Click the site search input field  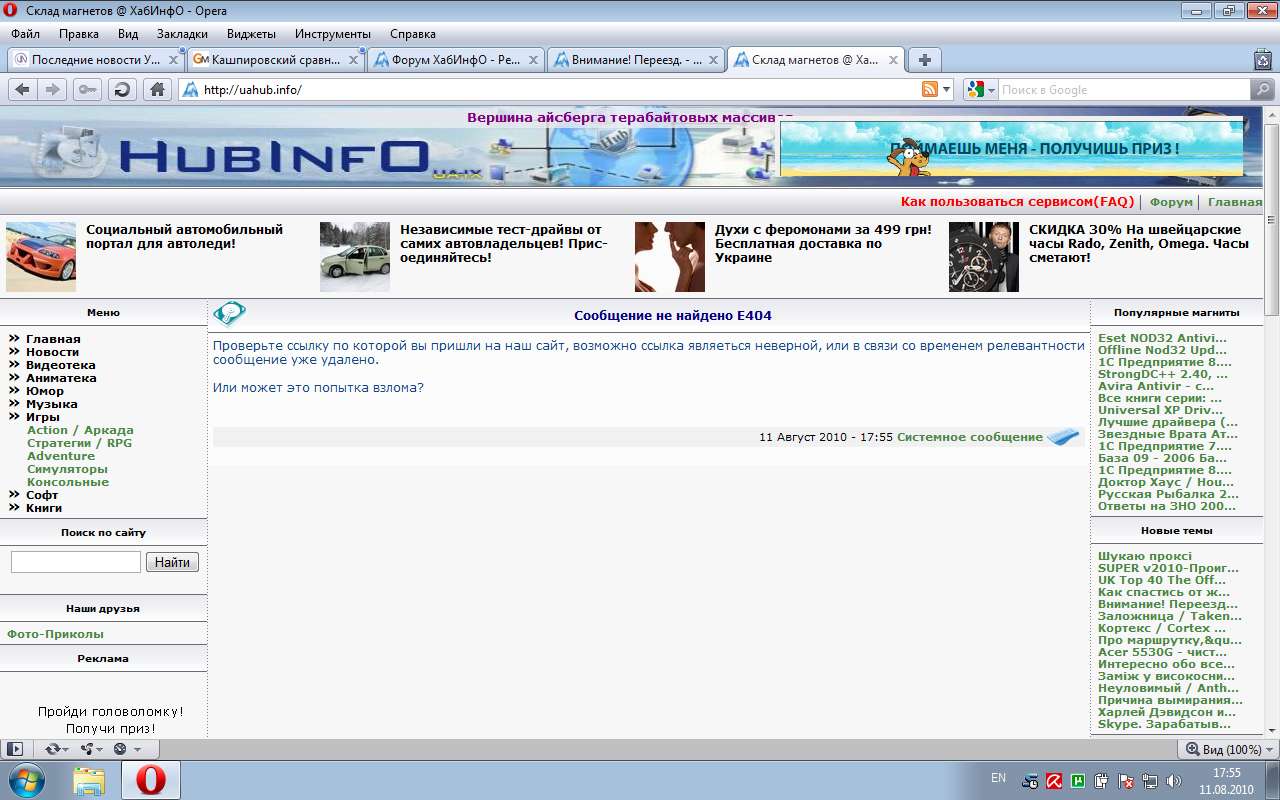coord(76,562)
